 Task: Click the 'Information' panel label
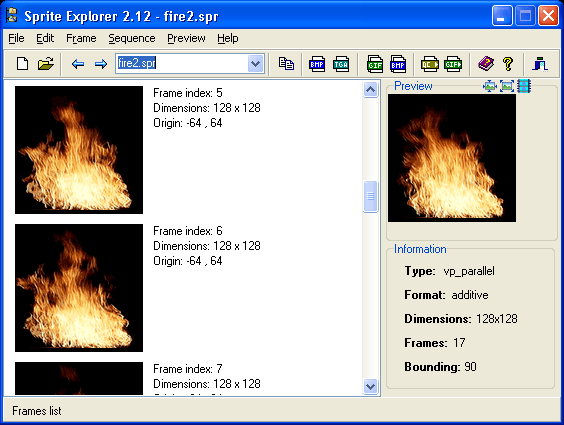[420, 249]
